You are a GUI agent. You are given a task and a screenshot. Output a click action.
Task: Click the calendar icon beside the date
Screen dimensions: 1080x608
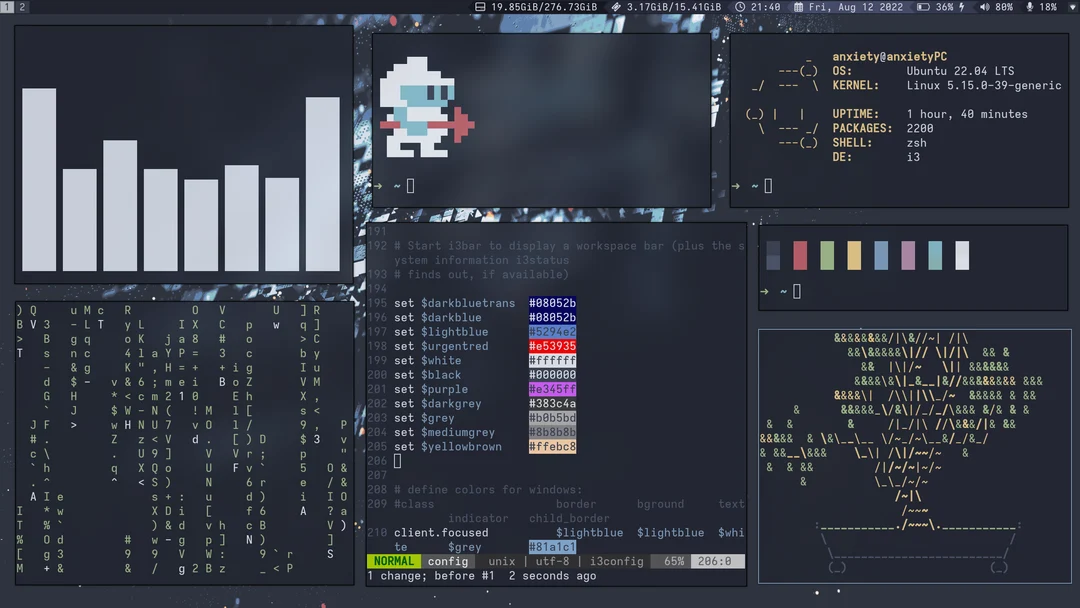[797, 6]
